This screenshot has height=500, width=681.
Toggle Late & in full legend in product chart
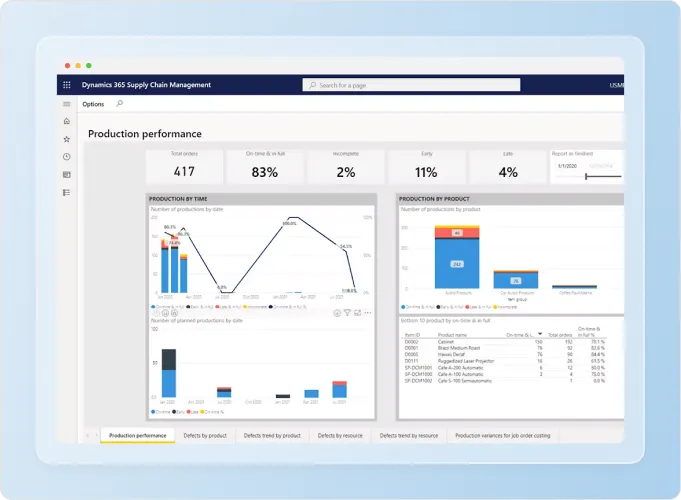[x=478, y=307]
